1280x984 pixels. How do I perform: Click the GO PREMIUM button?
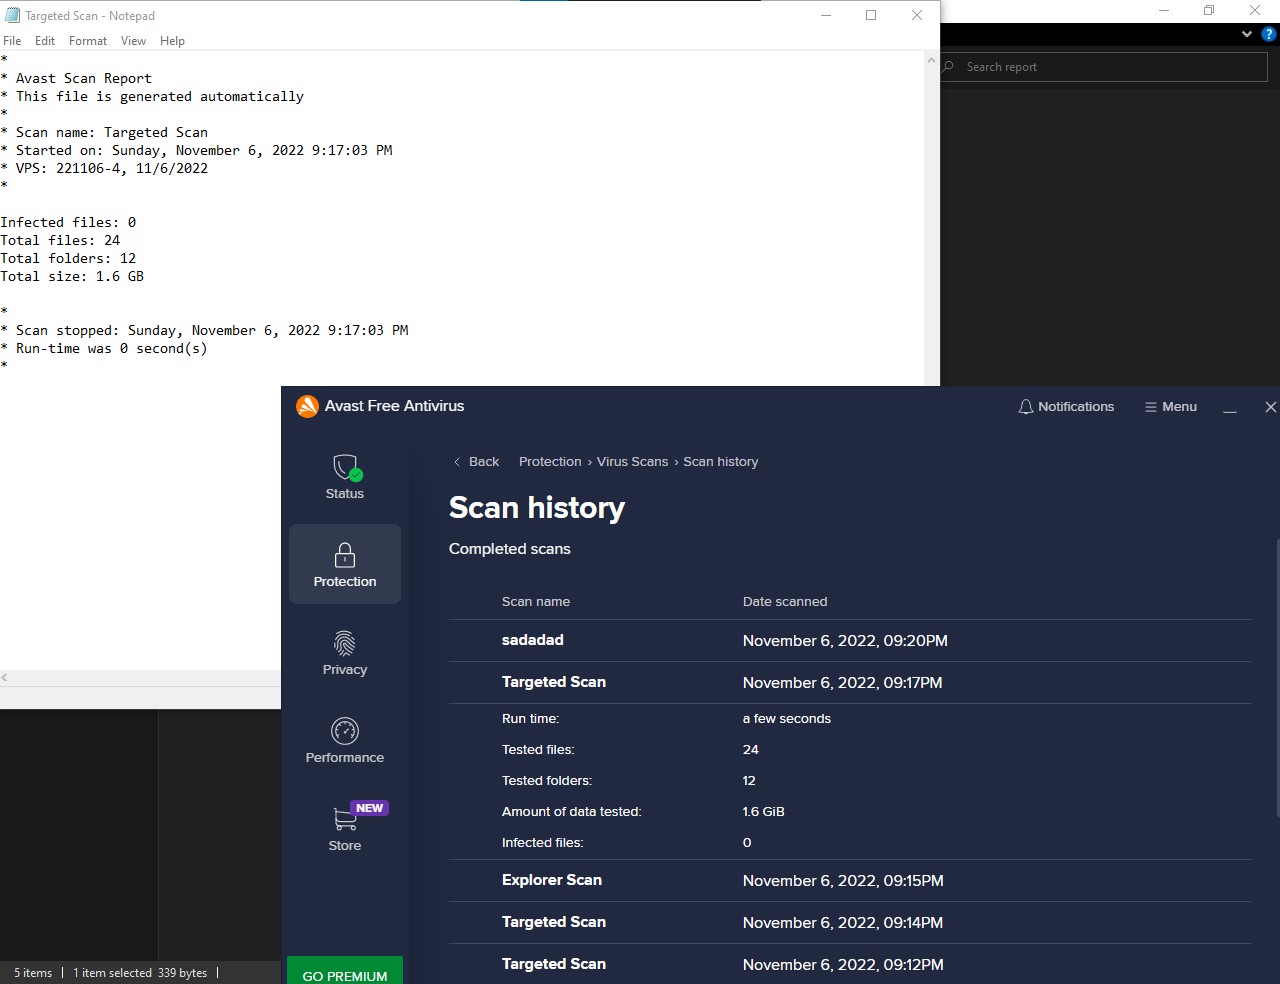point(345,973)
